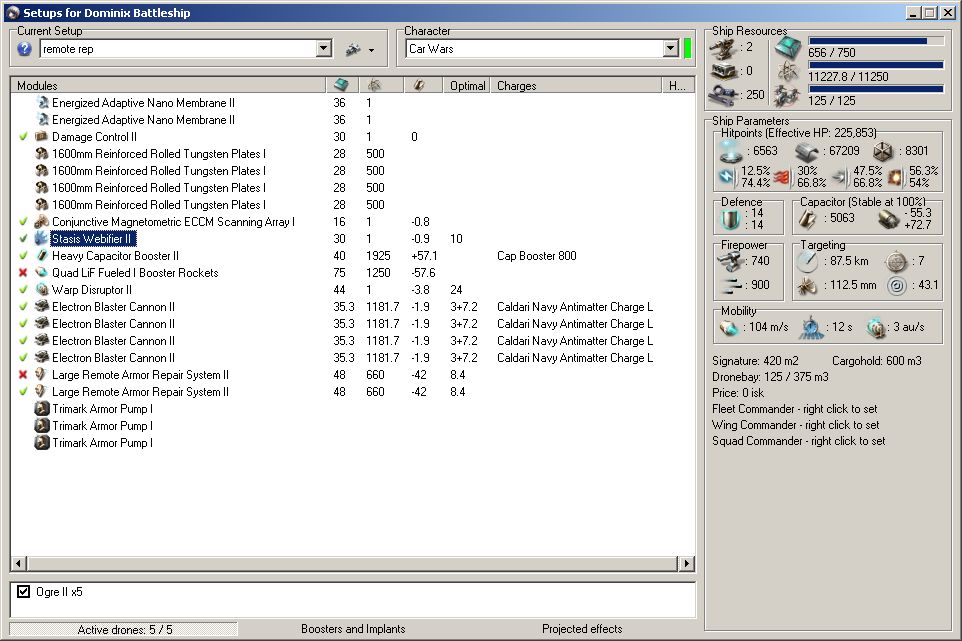Toggle the red X on Quad LiF Booster Rockets
The width and height of the screenshot is (962, 641).
tap(24, 273)
